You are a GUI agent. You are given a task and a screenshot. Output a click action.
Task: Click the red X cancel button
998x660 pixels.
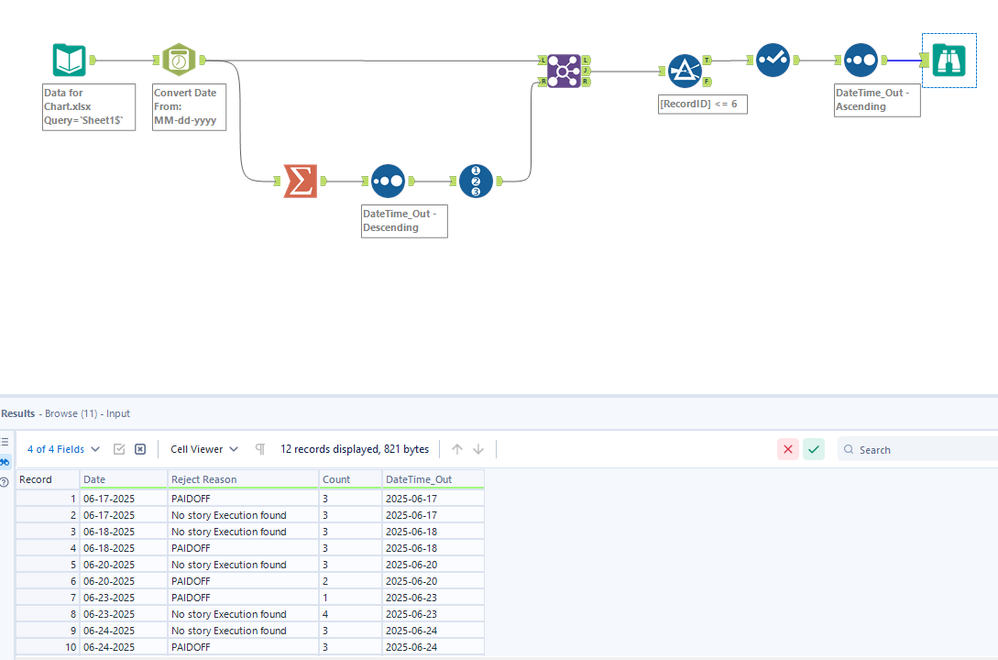(787, 449)
